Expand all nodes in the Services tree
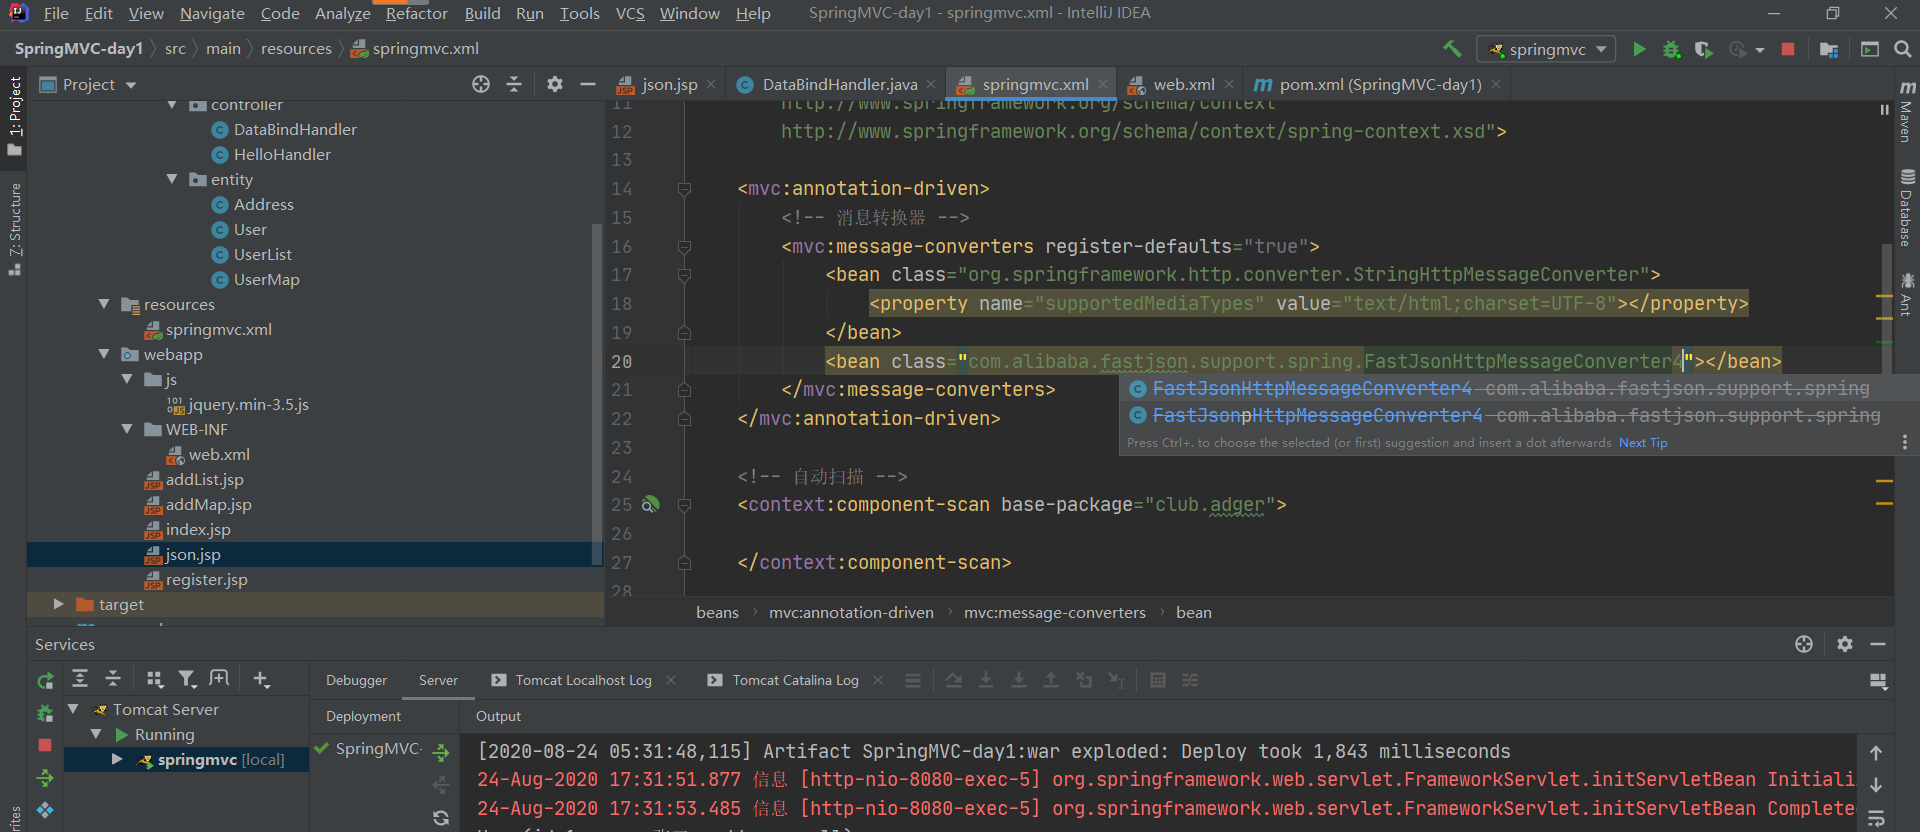This screenshot has height=832, width=1920. click(80, 679)
